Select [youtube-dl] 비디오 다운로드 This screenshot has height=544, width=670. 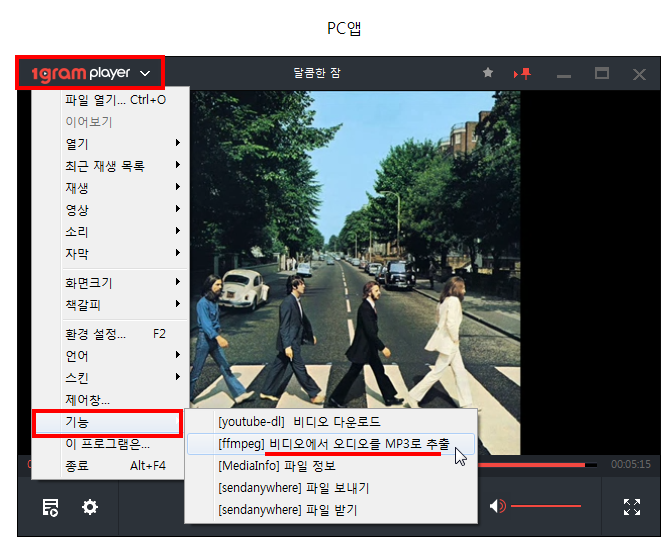[331, 422]
